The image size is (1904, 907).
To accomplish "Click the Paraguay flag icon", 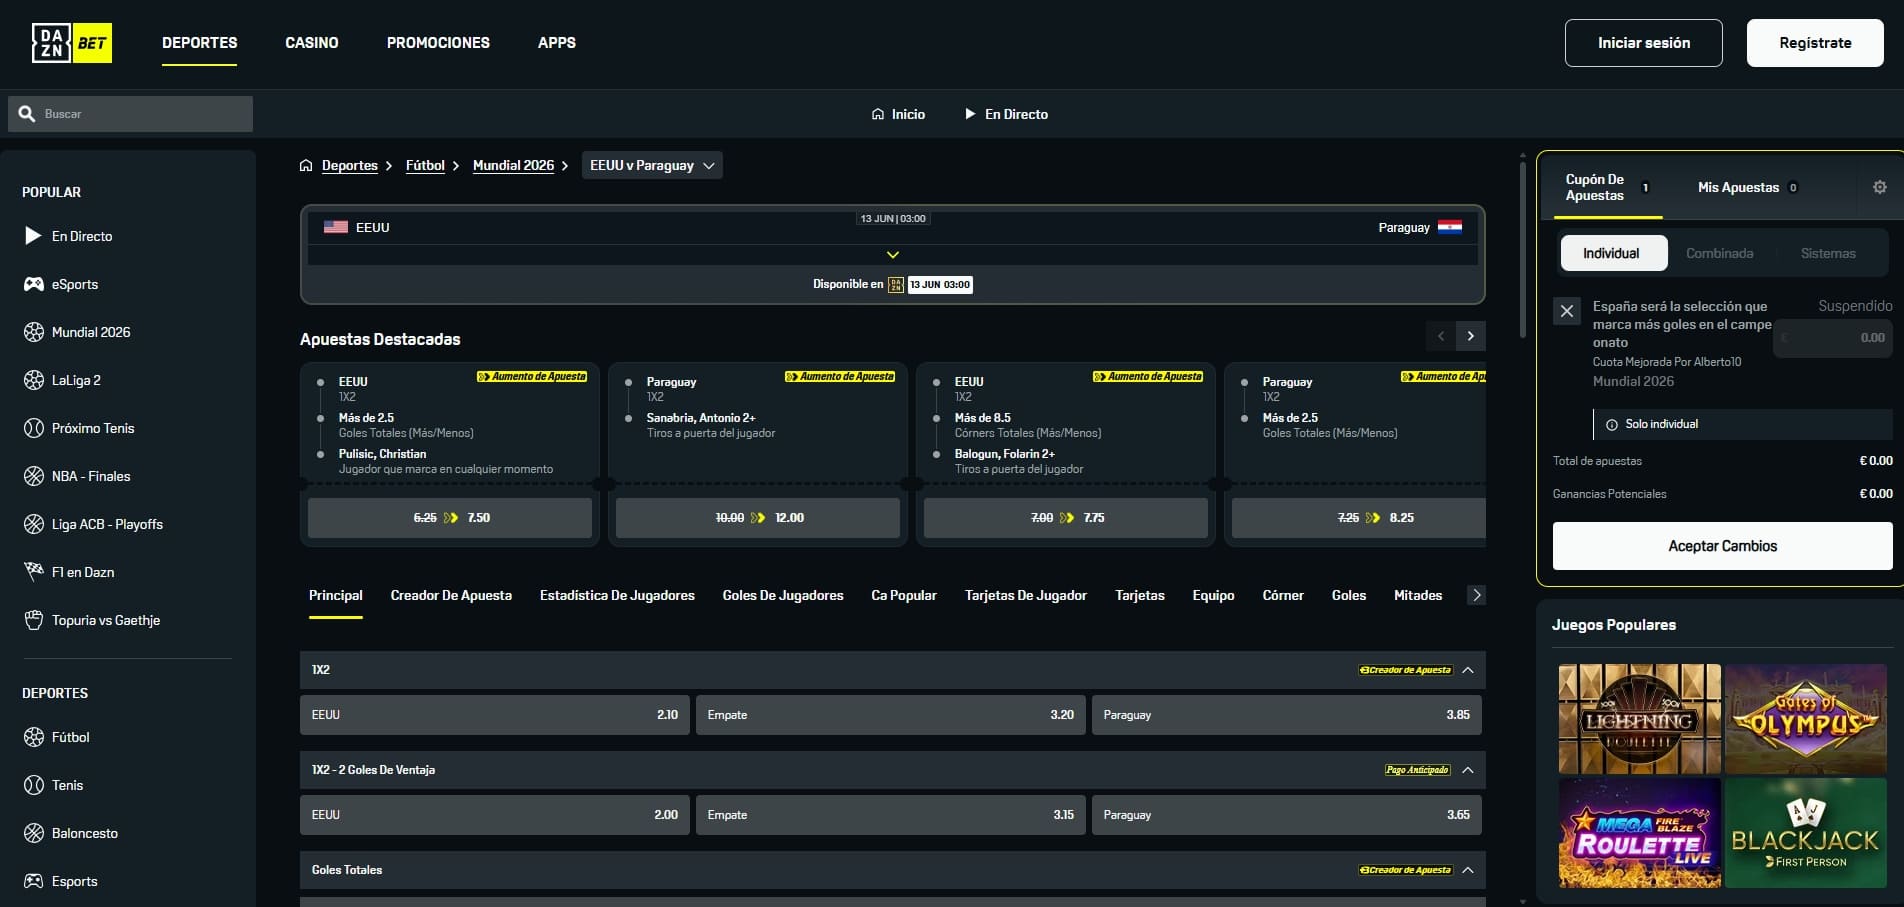I will 1450,227.
